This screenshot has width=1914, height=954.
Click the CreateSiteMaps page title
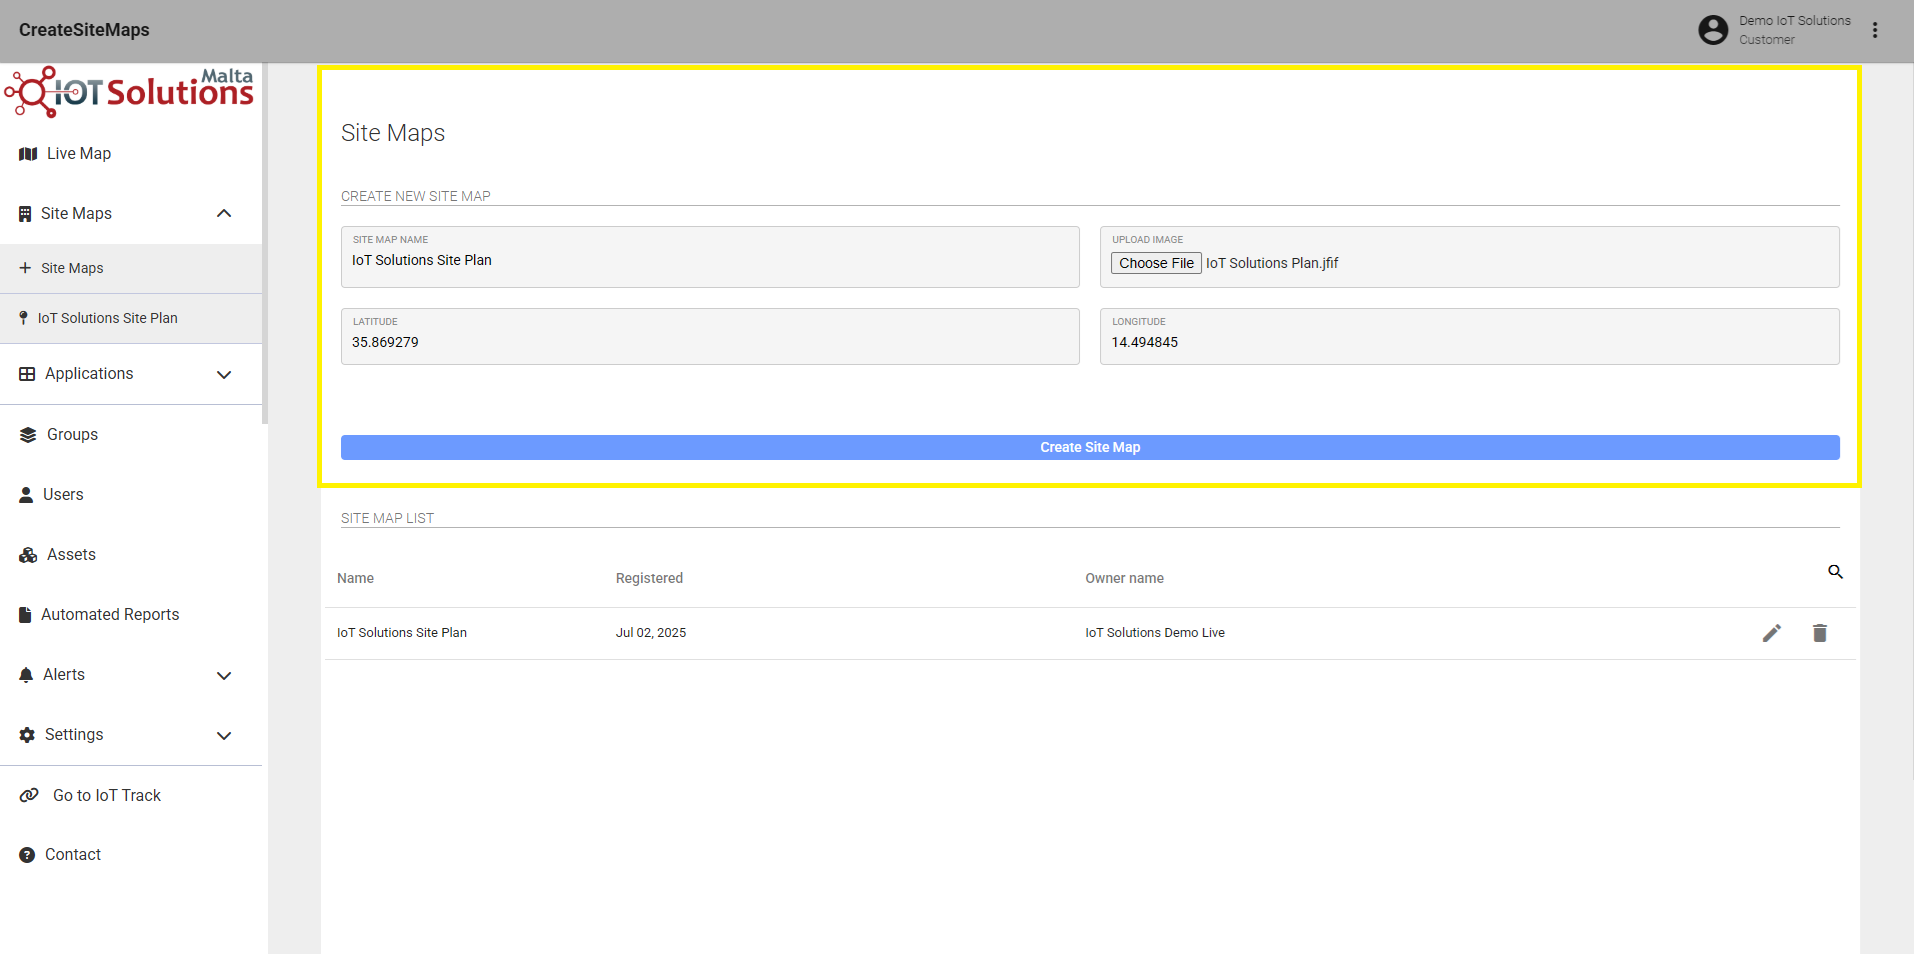point(84,30)
